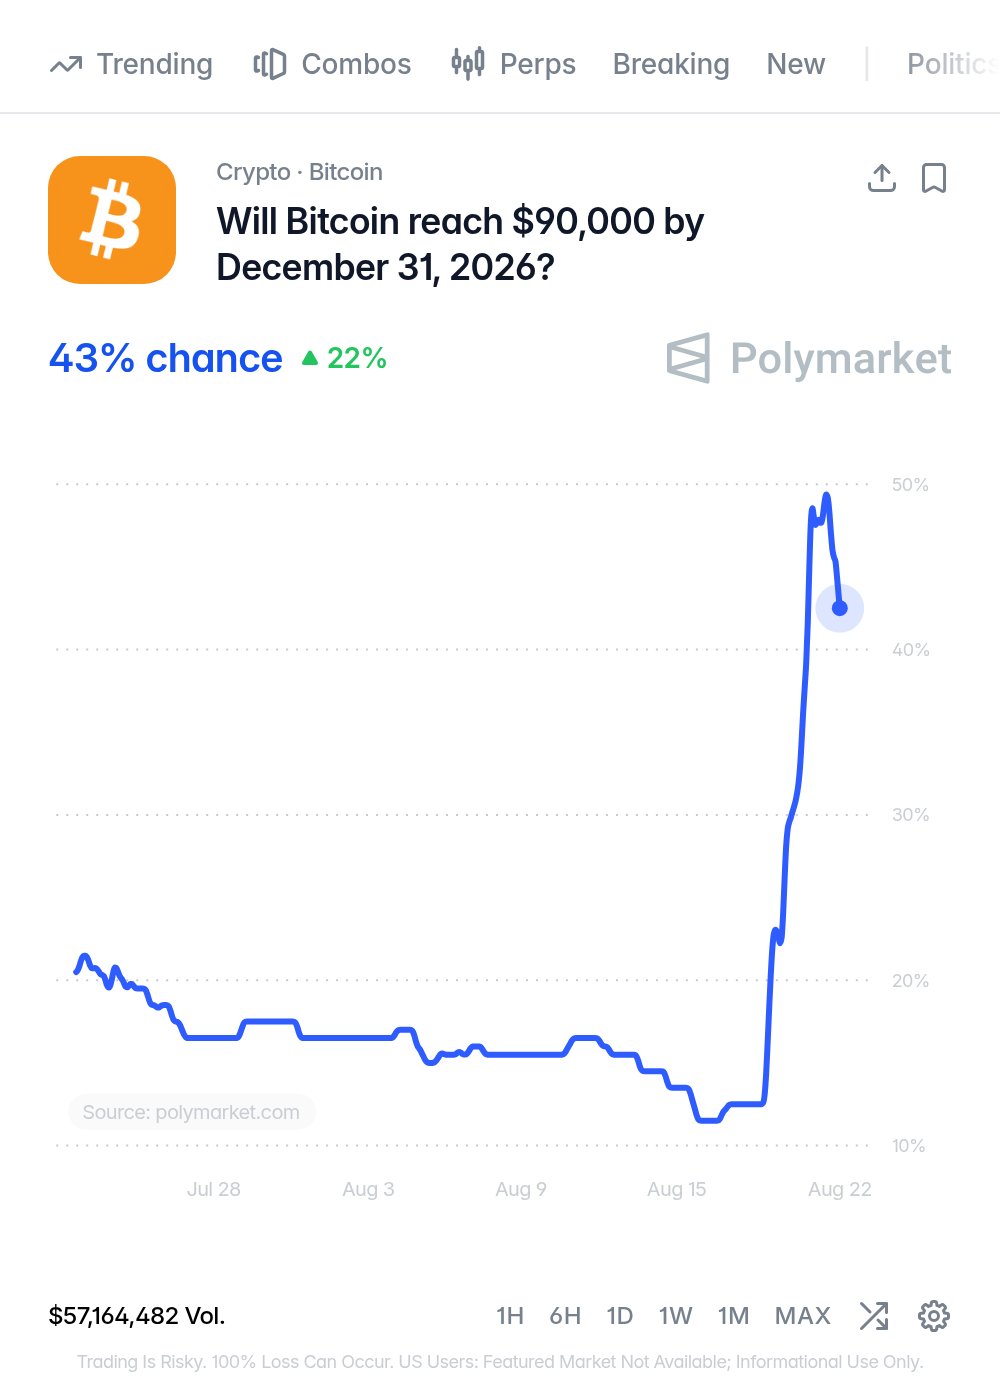Click the shuffle arrows icon

point(874,1316)
